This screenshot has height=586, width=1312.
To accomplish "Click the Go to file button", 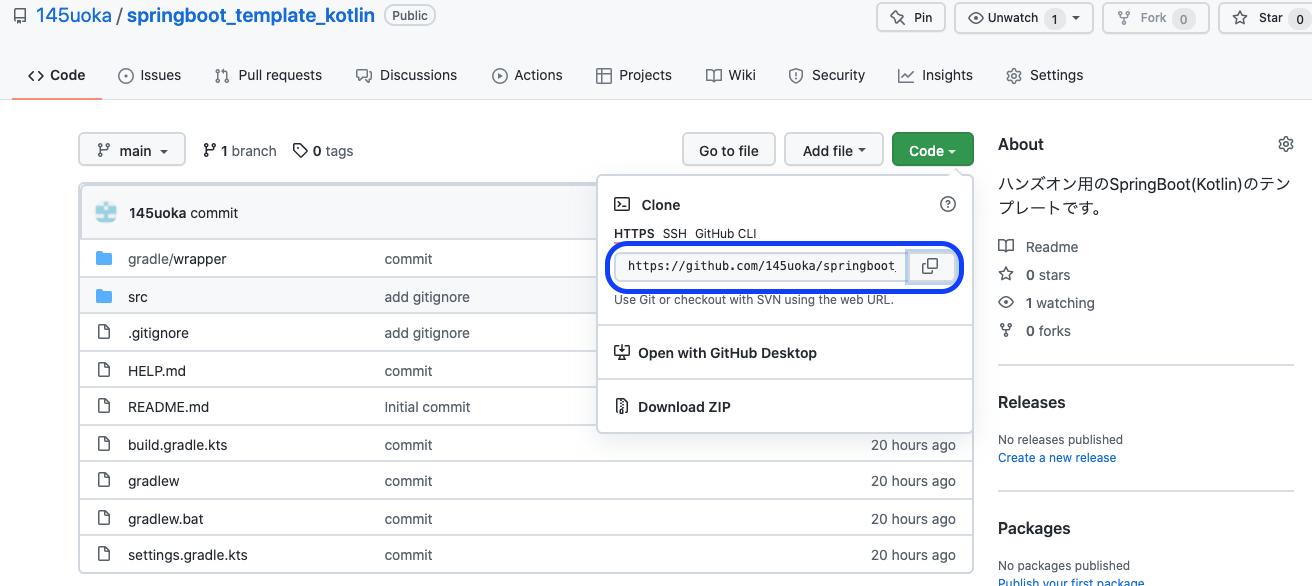I will point(728,149).
